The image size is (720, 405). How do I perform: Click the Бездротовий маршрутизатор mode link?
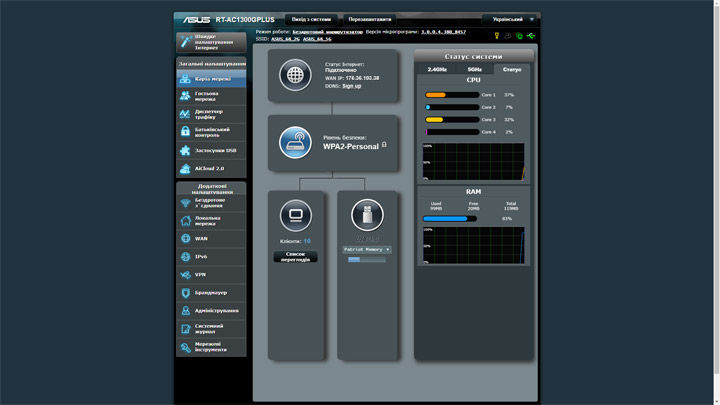pyautogui.click(x=327, y=32)
